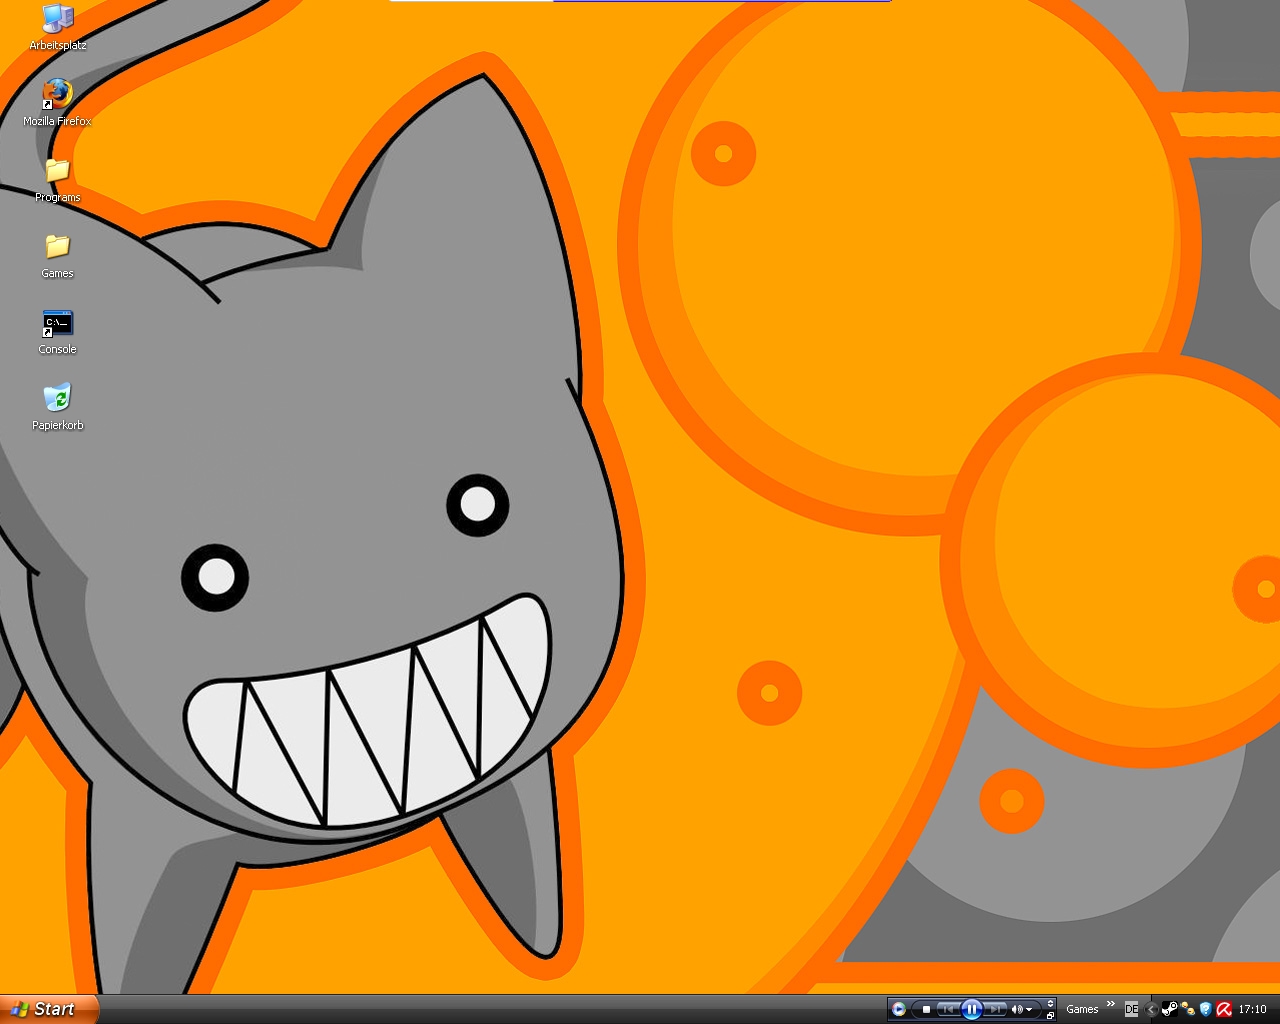Select the Arbeitsplatz desktop icon

[58, 20]
